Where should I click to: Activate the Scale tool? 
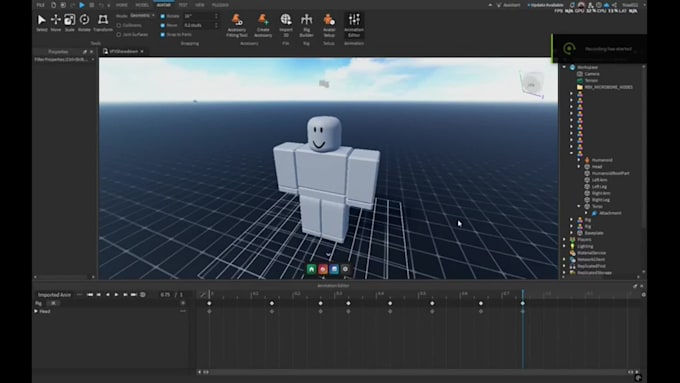(69, 23)
